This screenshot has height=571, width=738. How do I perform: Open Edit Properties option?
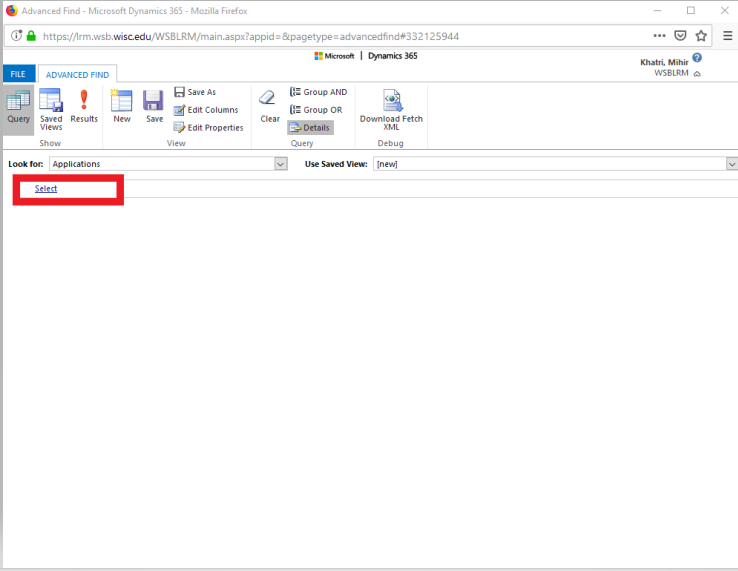coord(208,128)
